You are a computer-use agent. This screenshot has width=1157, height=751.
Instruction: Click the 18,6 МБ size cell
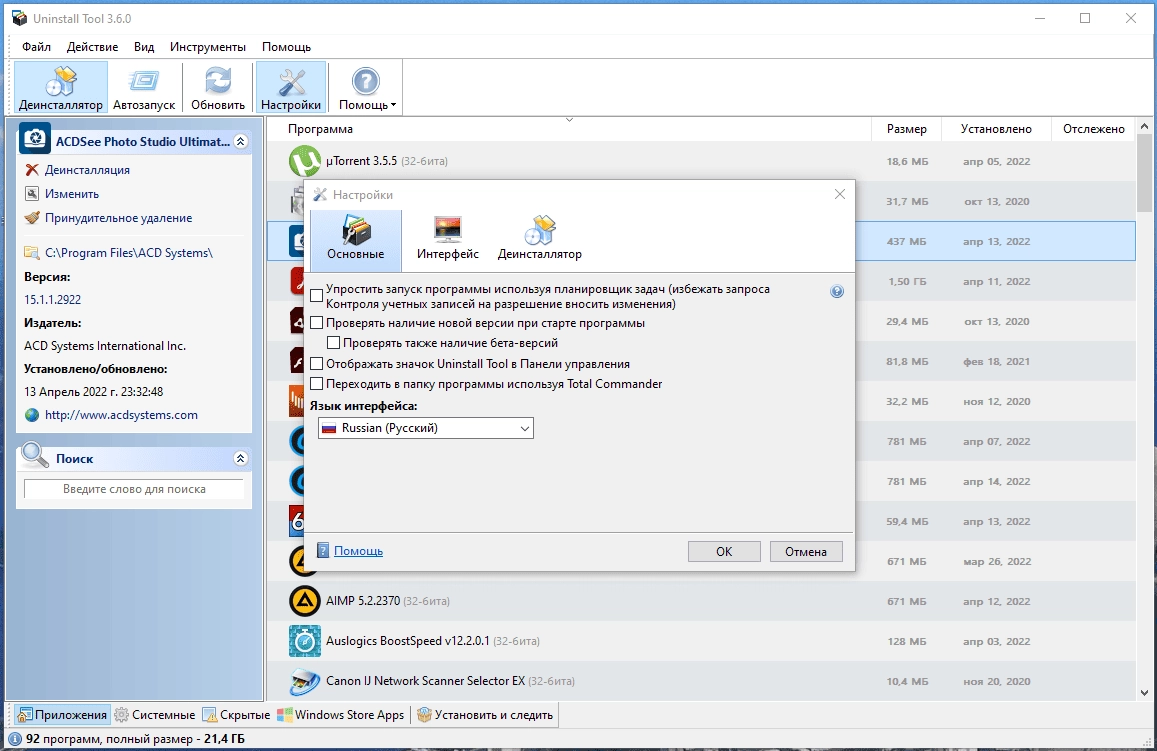pyautogui.click(x=907, y=162)
